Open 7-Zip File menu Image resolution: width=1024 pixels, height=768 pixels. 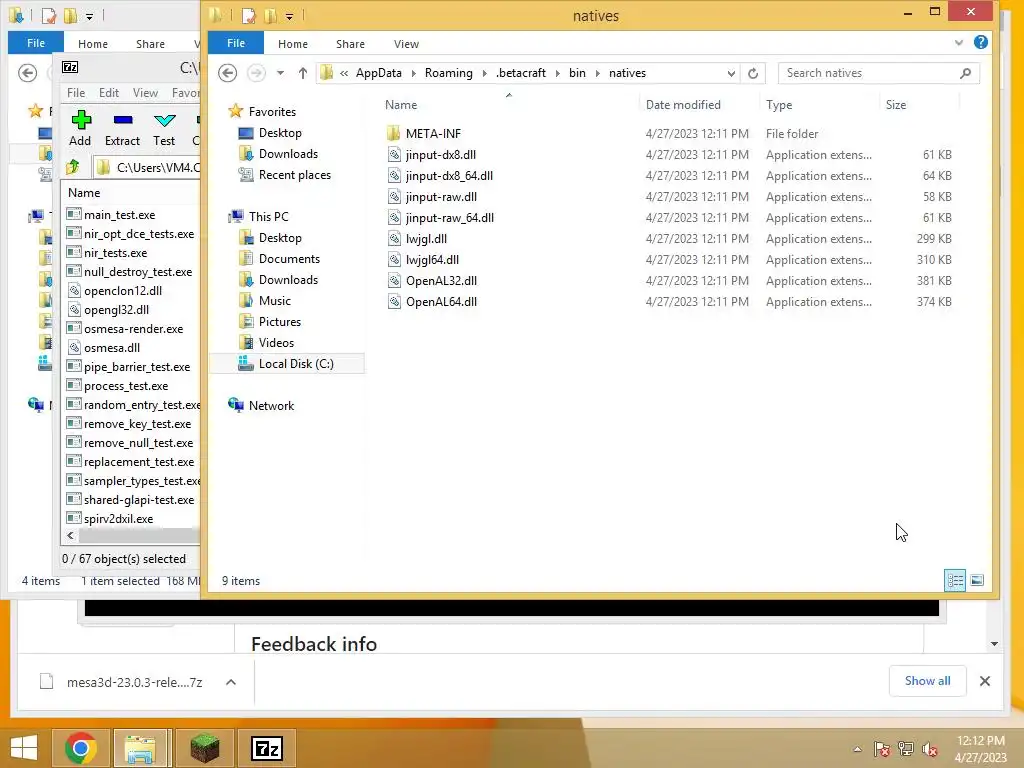76,93
